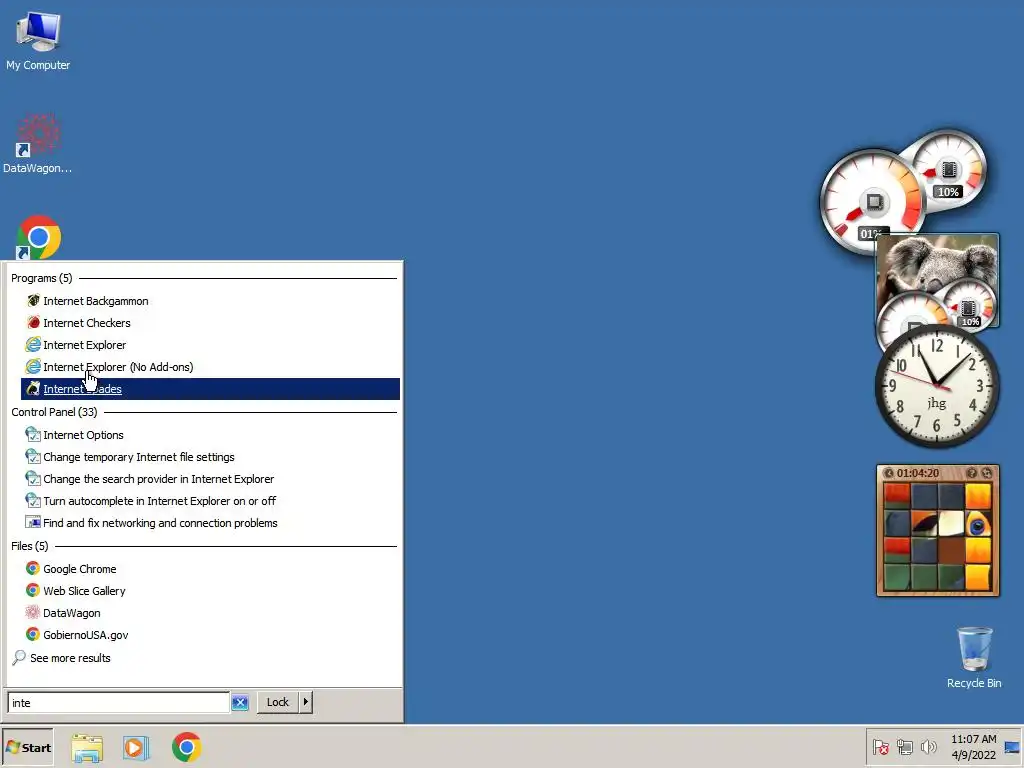Image resolution: width=1024 pixels, height=768 pixels.
Task: Open Find and fix networking and connection problems
Action: click(x=210, y=523)
